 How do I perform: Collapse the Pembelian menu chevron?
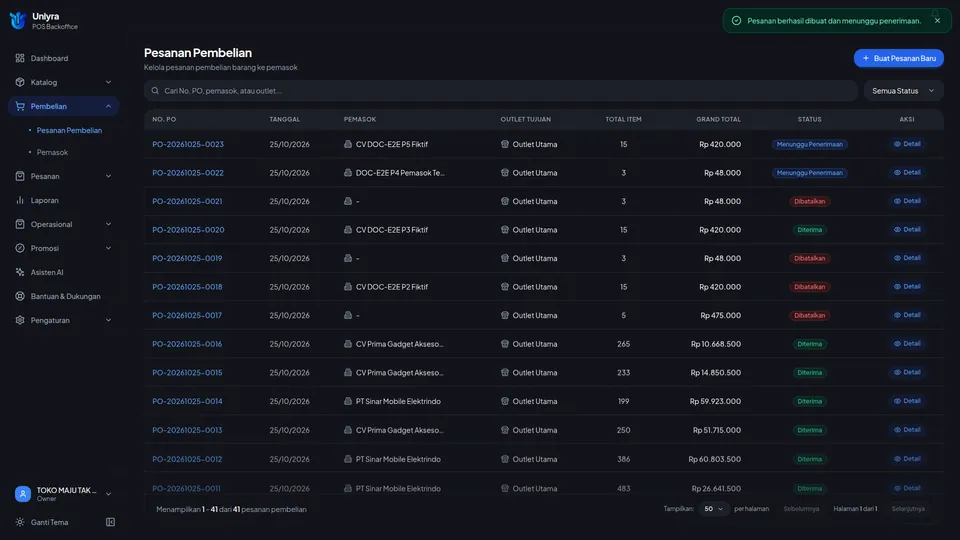[x=108, y=106]
